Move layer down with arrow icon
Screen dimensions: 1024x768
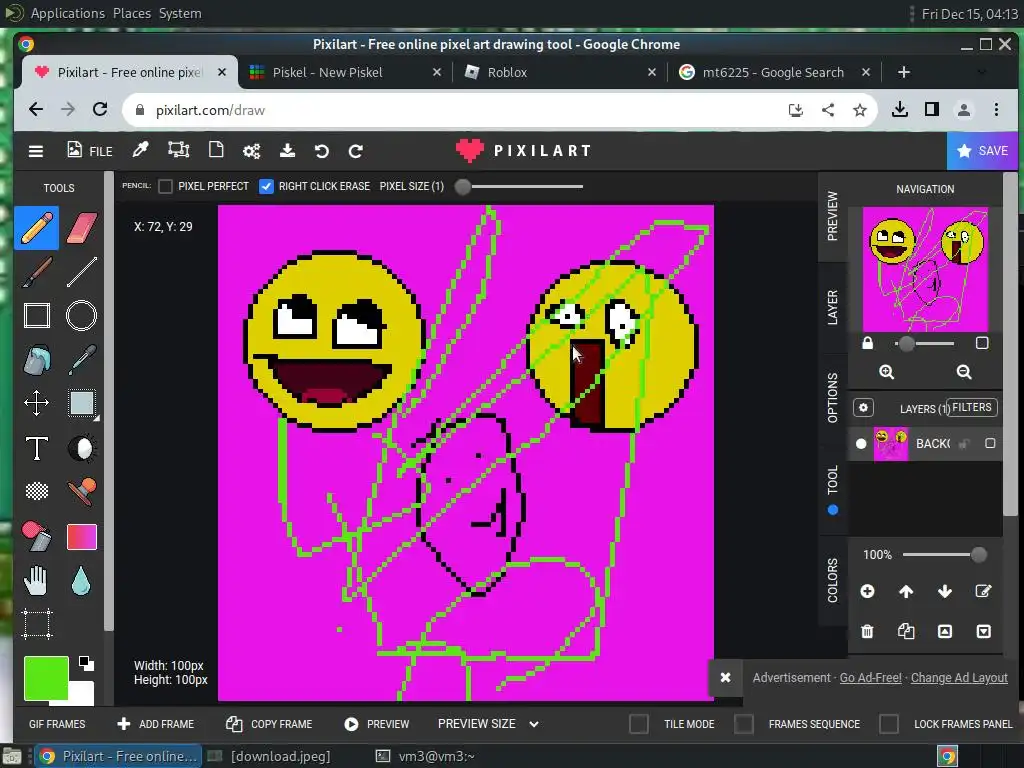944,591
